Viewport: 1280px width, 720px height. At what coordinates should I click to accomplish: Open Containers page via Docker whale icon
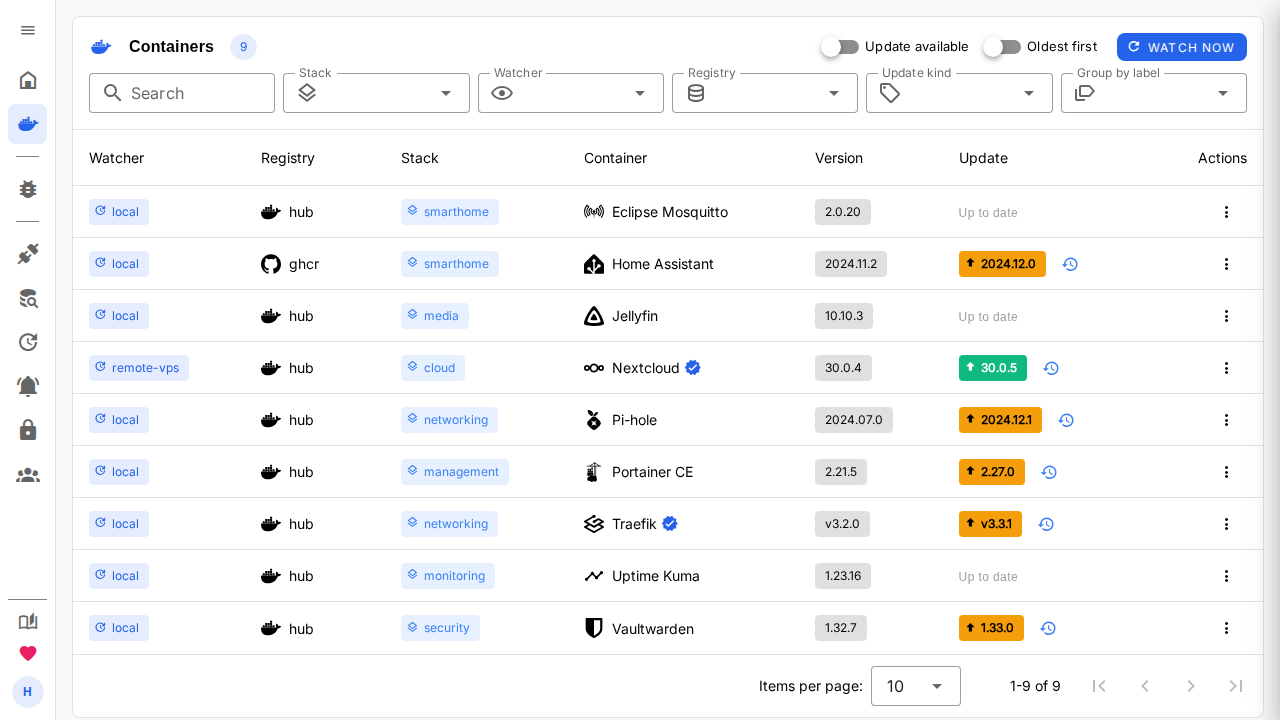pyautogui.click(x=28, y=124)
